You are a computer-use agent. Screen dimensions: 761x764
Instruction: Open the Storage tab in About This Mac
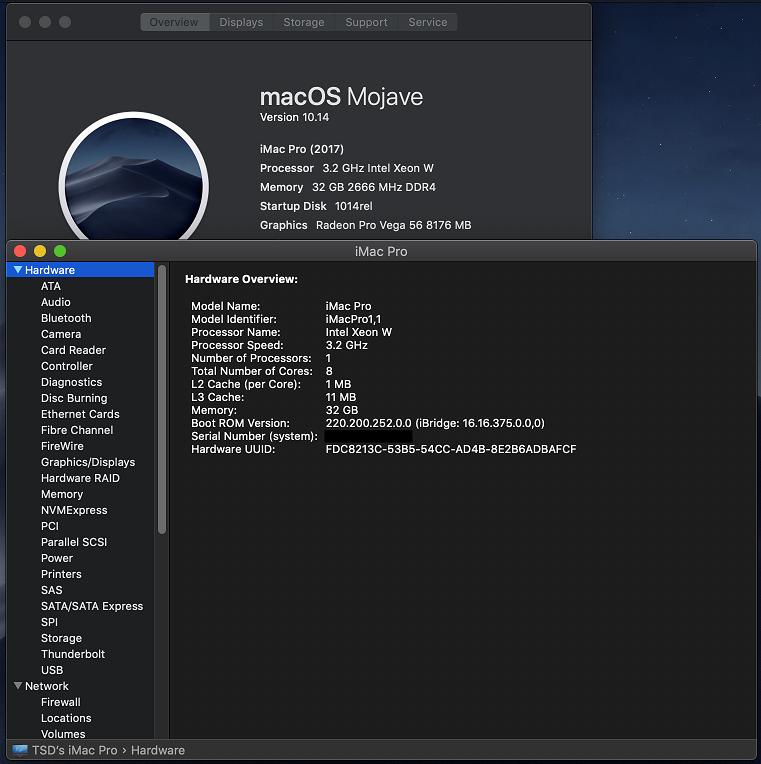304,22
